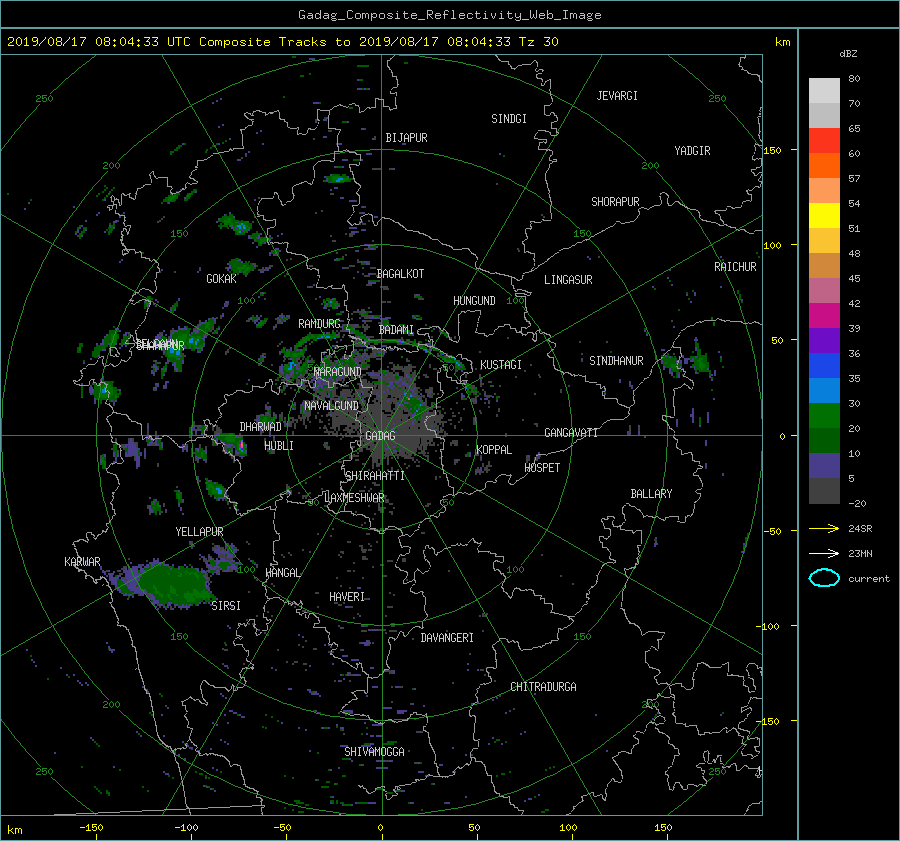Click the CHITRADURGA city label
The height and width of the screenshot is (841, 900).
[x=543, y=687]
